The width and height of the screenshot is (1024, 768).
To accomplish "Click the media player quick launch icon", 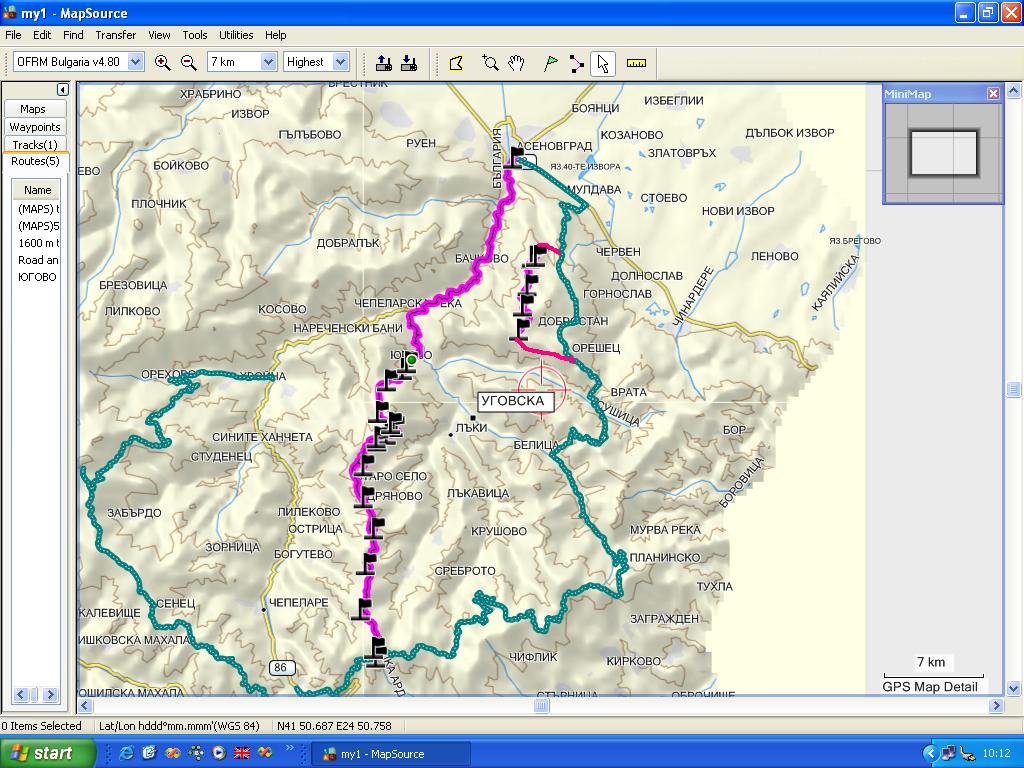I will (219, 753).
